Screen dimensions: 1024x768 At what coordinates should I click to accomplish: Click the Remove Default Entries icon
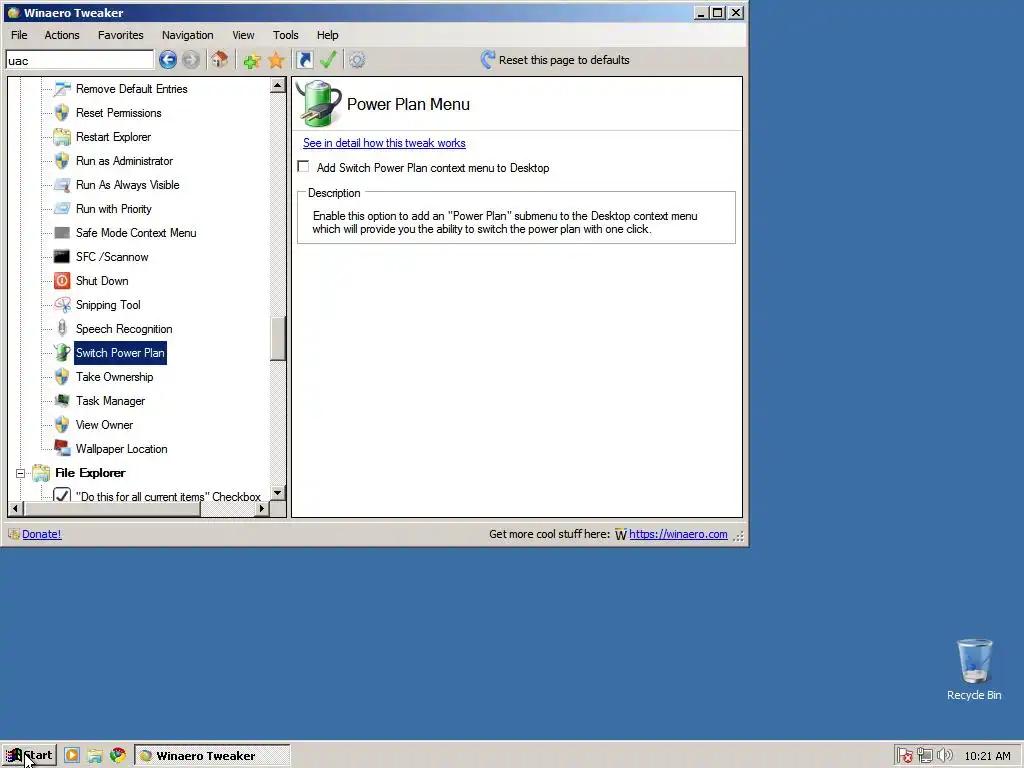(x=62, y=89)
